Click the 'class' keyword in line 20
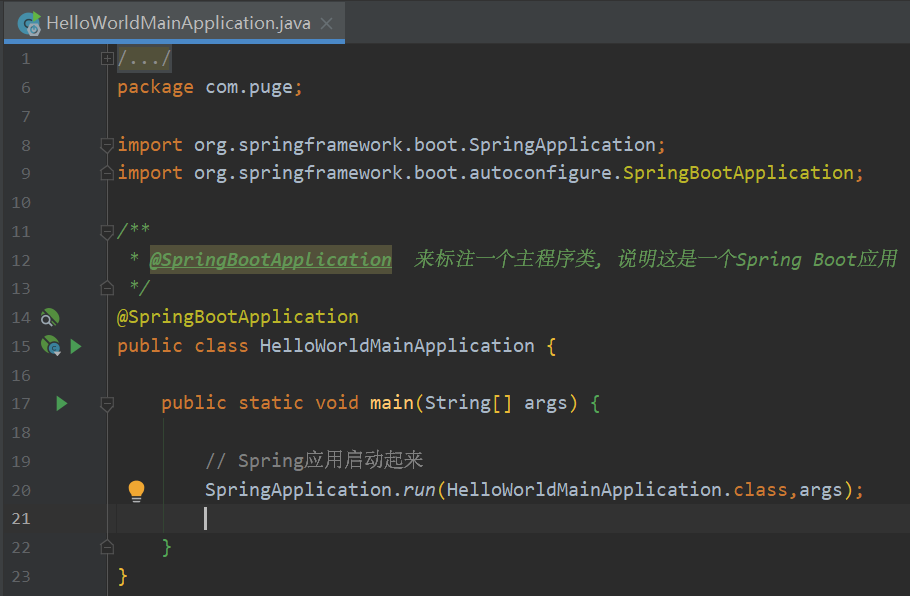Screen dimensions: 910x596 click(760, 490)
